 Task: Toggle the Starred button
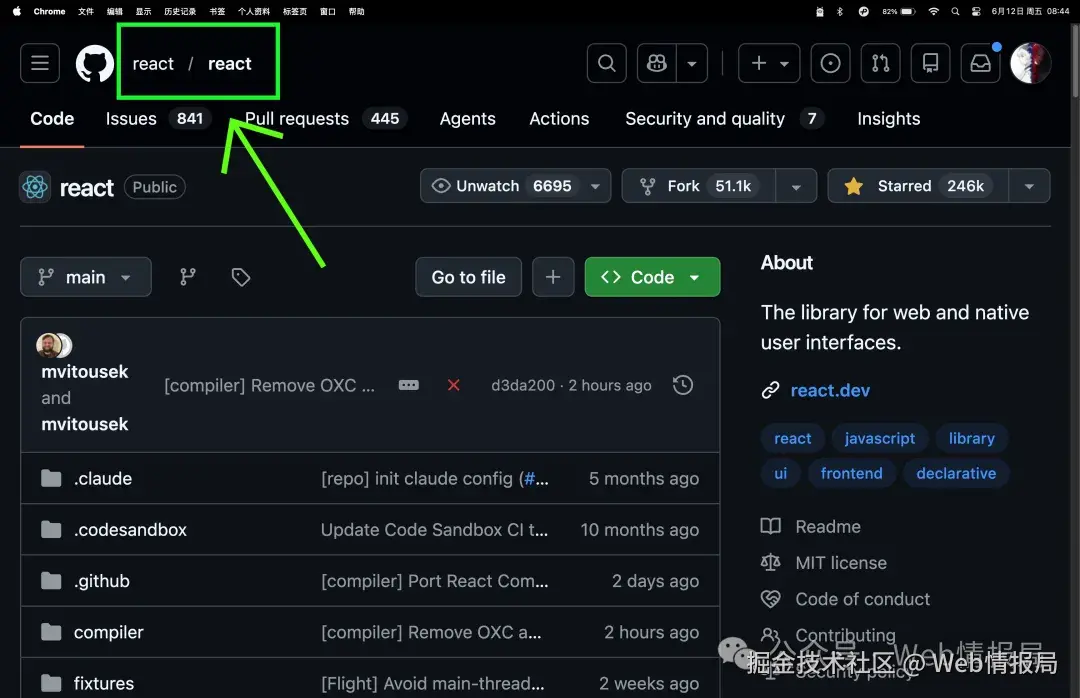(x=917, y=186)
